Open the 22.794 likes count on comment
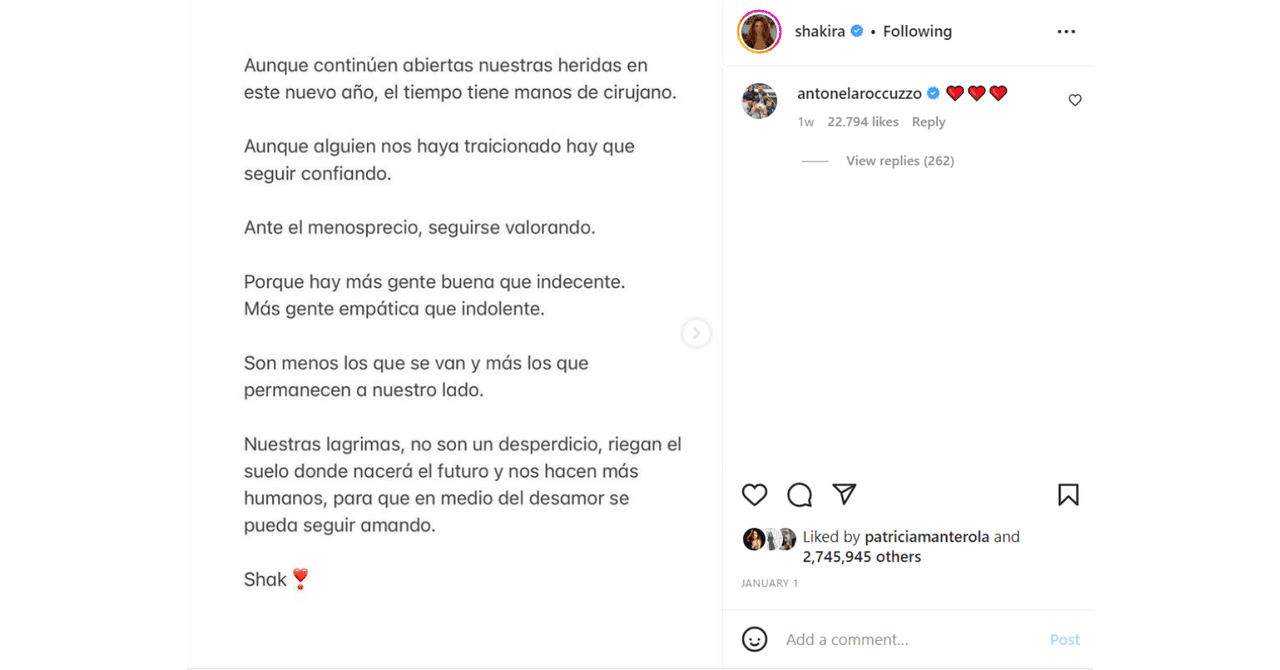Image resolution: width=1280 pixels, height=670 pixels. [x=862, y=121]
